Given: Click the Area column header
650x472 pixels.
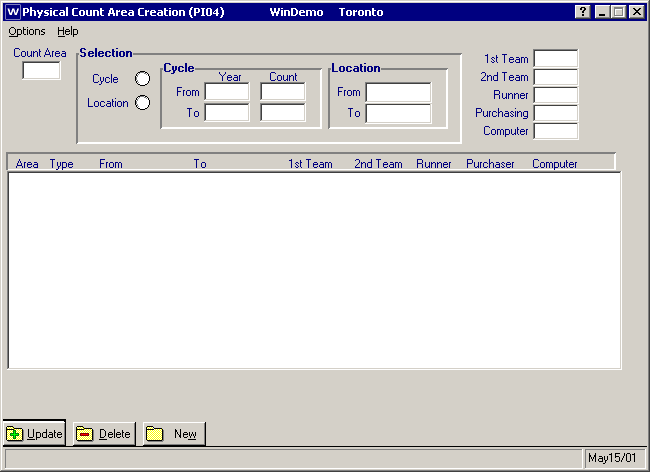Looking at the screenshot, I should tap(27, 164).
